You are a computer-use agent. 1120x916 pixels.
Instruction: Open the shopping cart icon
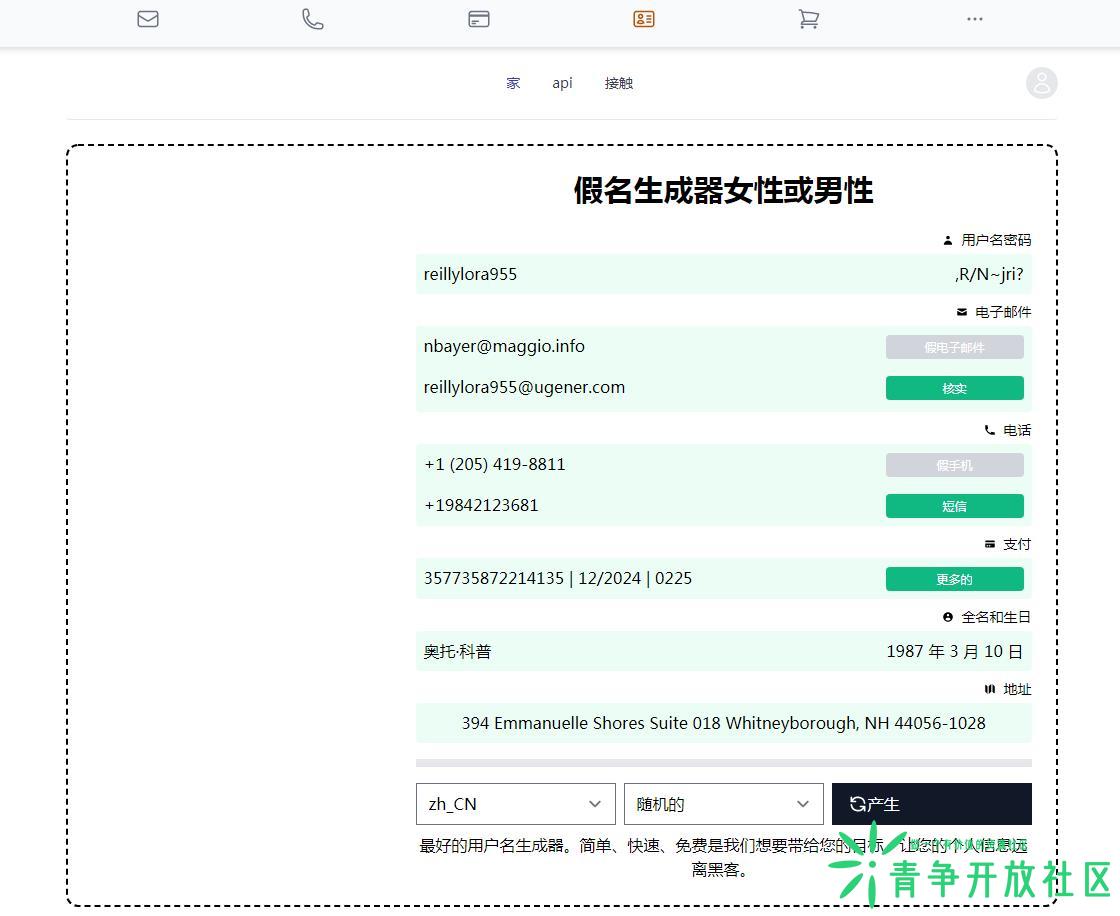pos(809,19)
